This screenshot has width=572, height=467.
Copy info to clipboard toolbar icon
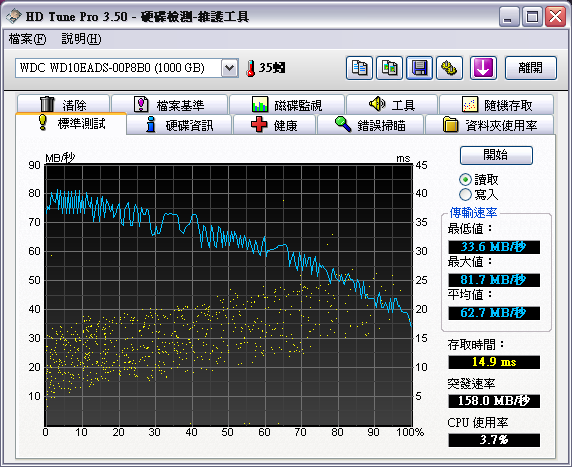359,68
